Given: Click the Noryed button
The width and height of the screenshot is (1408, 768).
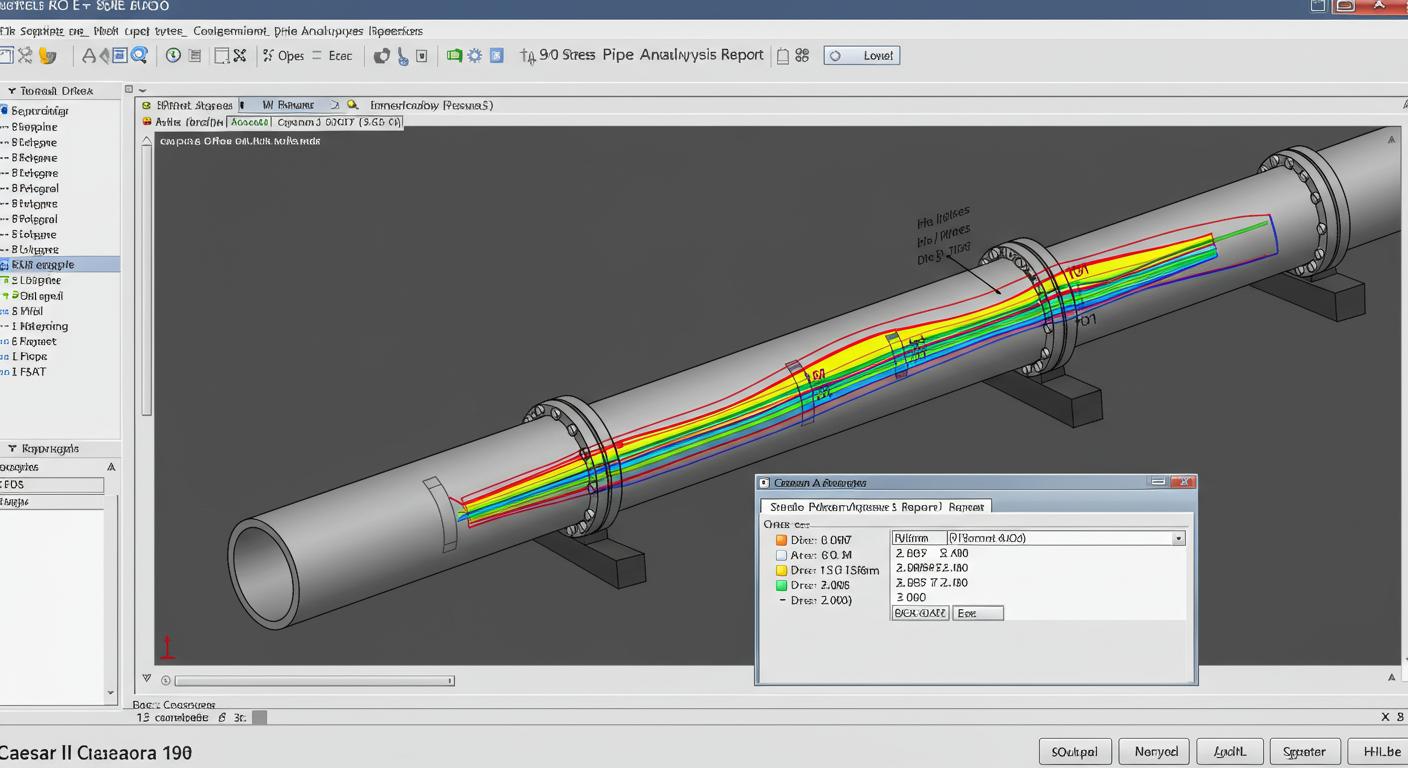Looking at the screenshot, I should coord(1155,751).
